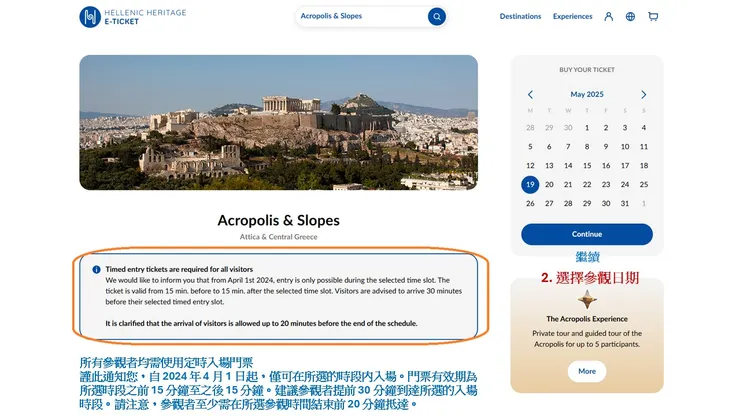Screen dimensions: 740x416
Task: Click the Attica & Central Greece subtitle
Action: pos(278,237)
